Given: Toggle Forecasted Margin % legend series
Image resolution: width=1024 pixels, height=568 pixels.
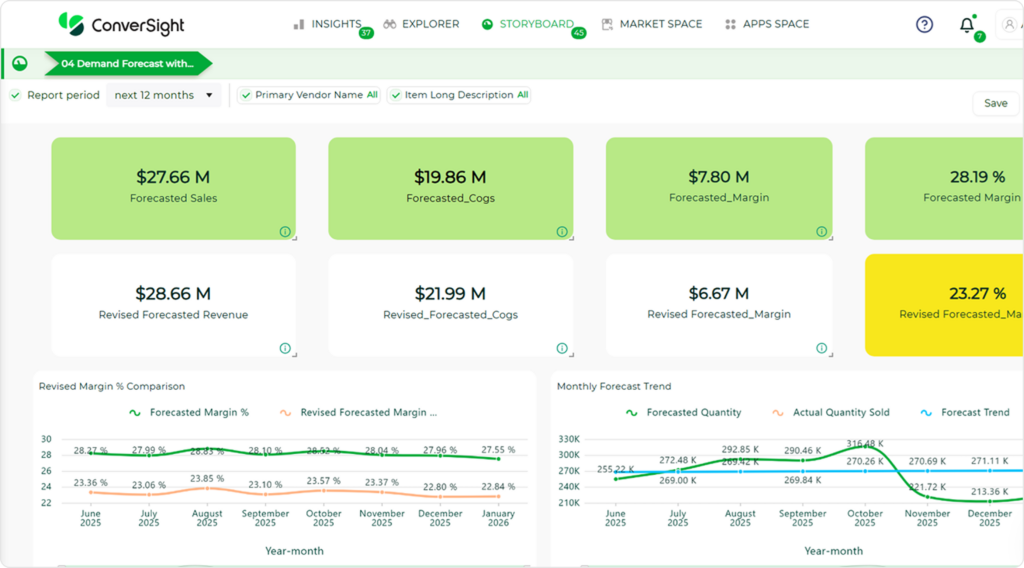Looking at the screenshot, I should [189, 413].
